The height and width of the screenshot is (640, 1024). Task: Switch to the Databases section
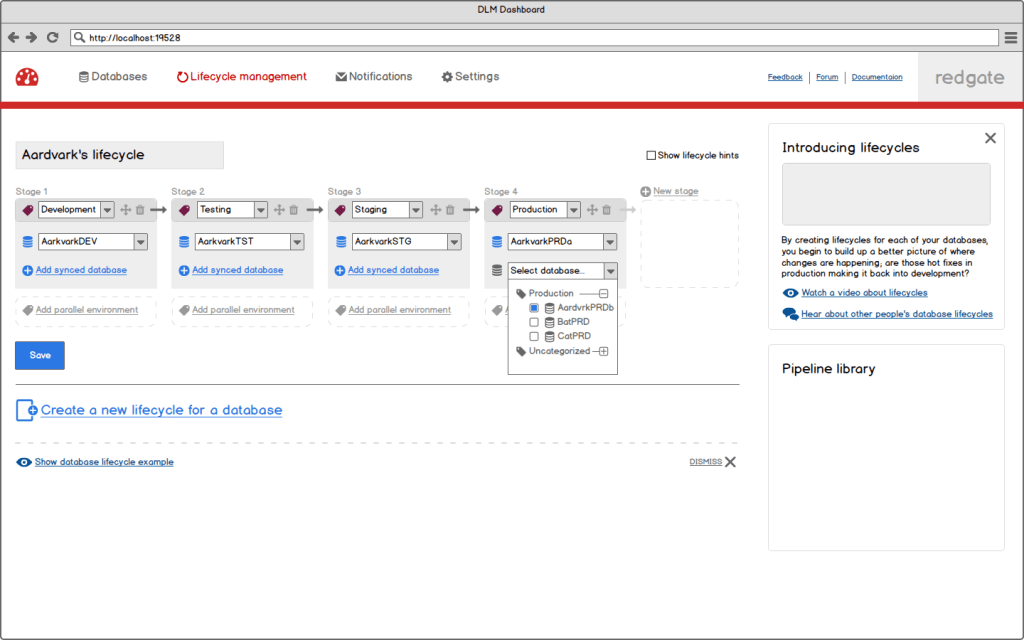pyautogui.click(x=112, y=76)
